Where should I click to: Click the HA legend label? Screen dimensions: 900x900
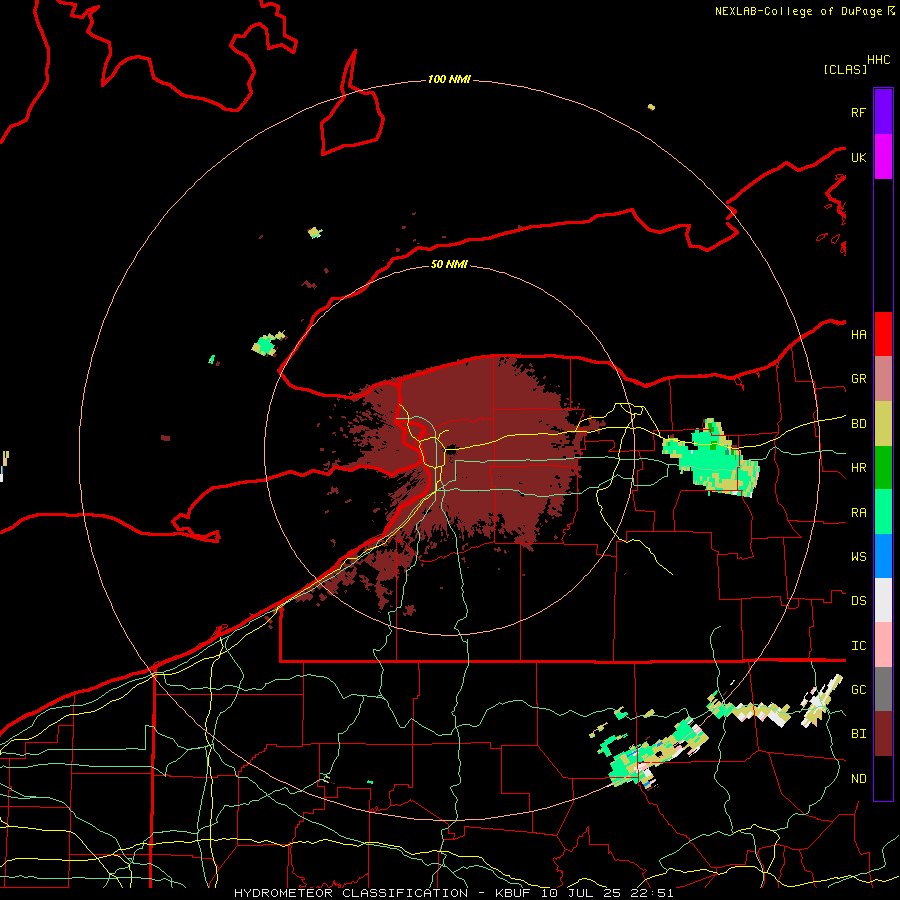(858, 335)
